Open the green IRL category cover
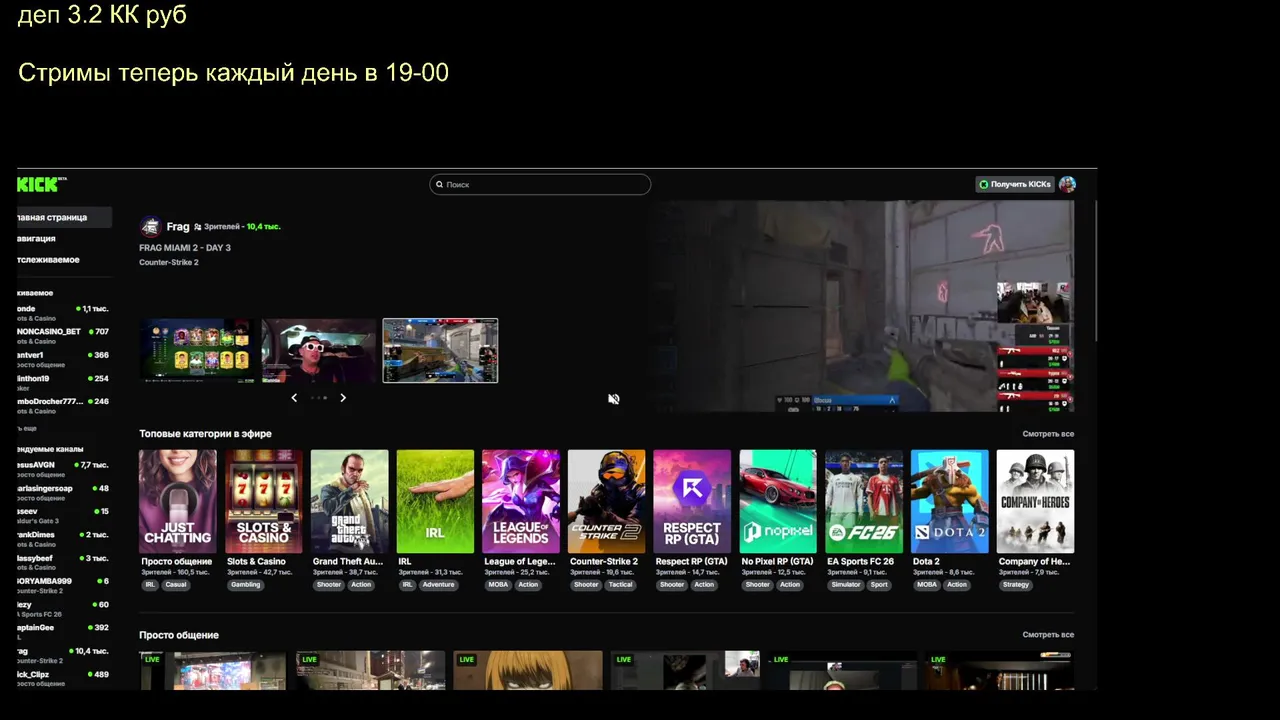 click(x=435, y=501)
